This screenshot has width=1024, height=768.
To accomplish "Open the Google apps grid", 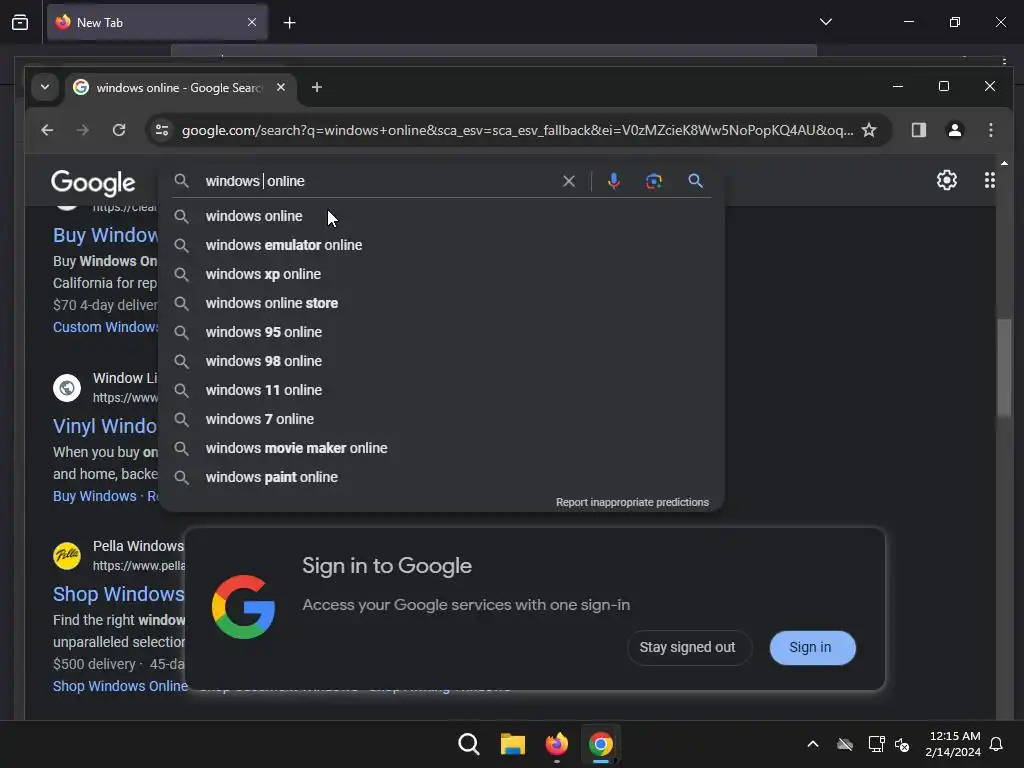I will tap(990, 180).
